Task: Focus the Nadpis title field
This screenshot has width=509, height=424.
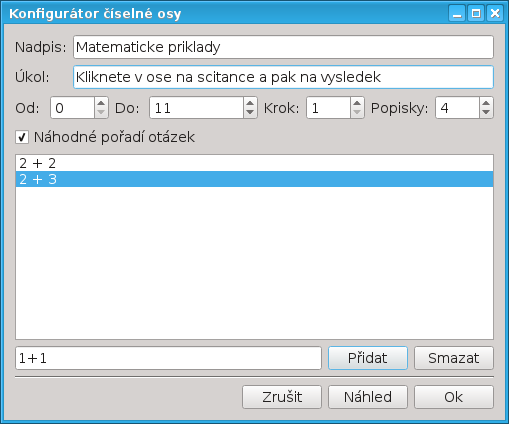Action: pyautogui.click(x=283, y=47)
